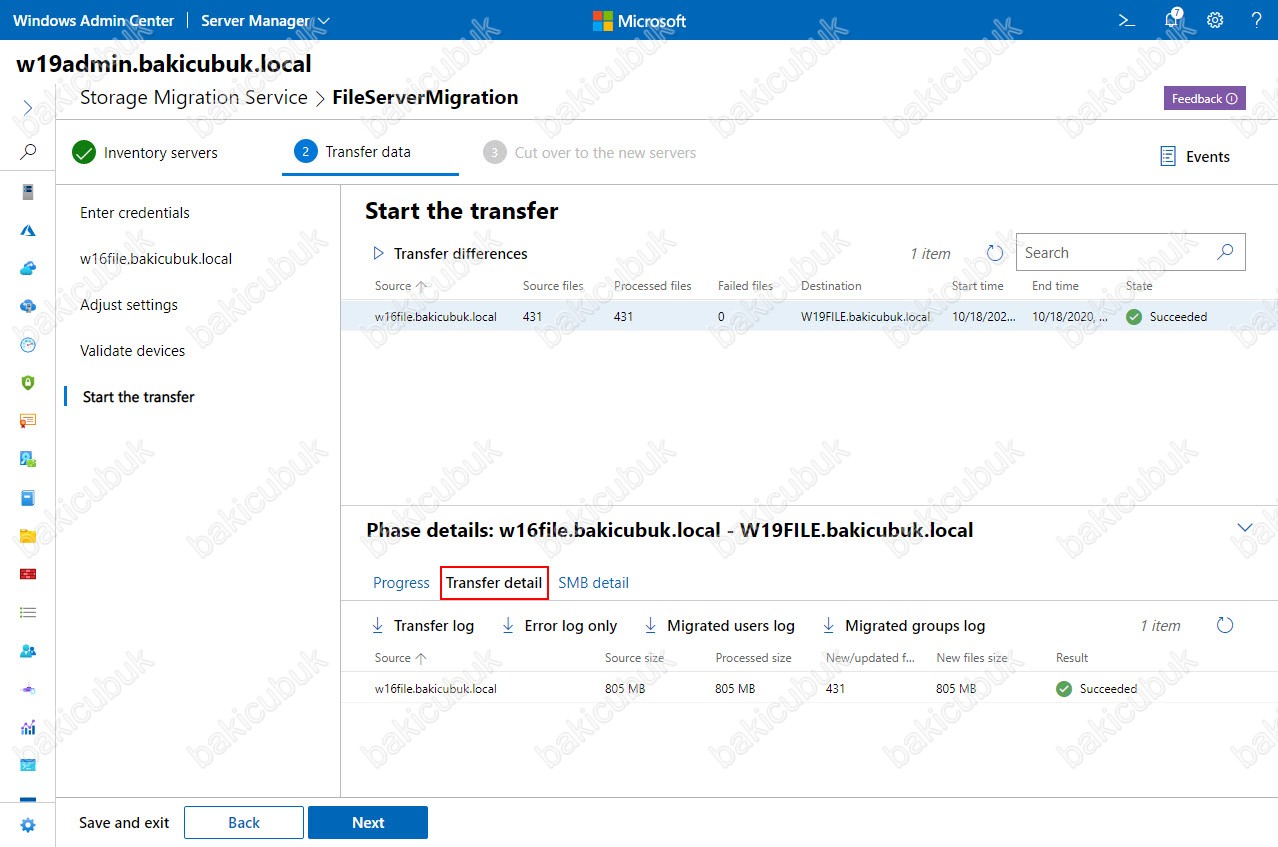This screenshot has height=847, width=1278.
Task: Download the Migrated groups log
Action: 903,626
